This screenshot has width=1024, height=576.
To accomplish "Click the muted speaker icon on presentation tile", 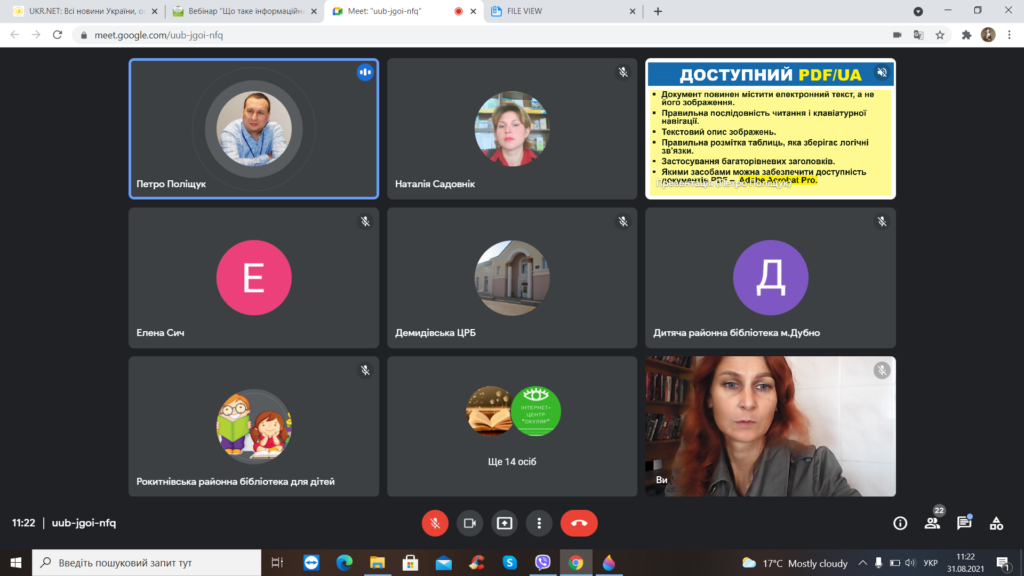I will (881, 73).
